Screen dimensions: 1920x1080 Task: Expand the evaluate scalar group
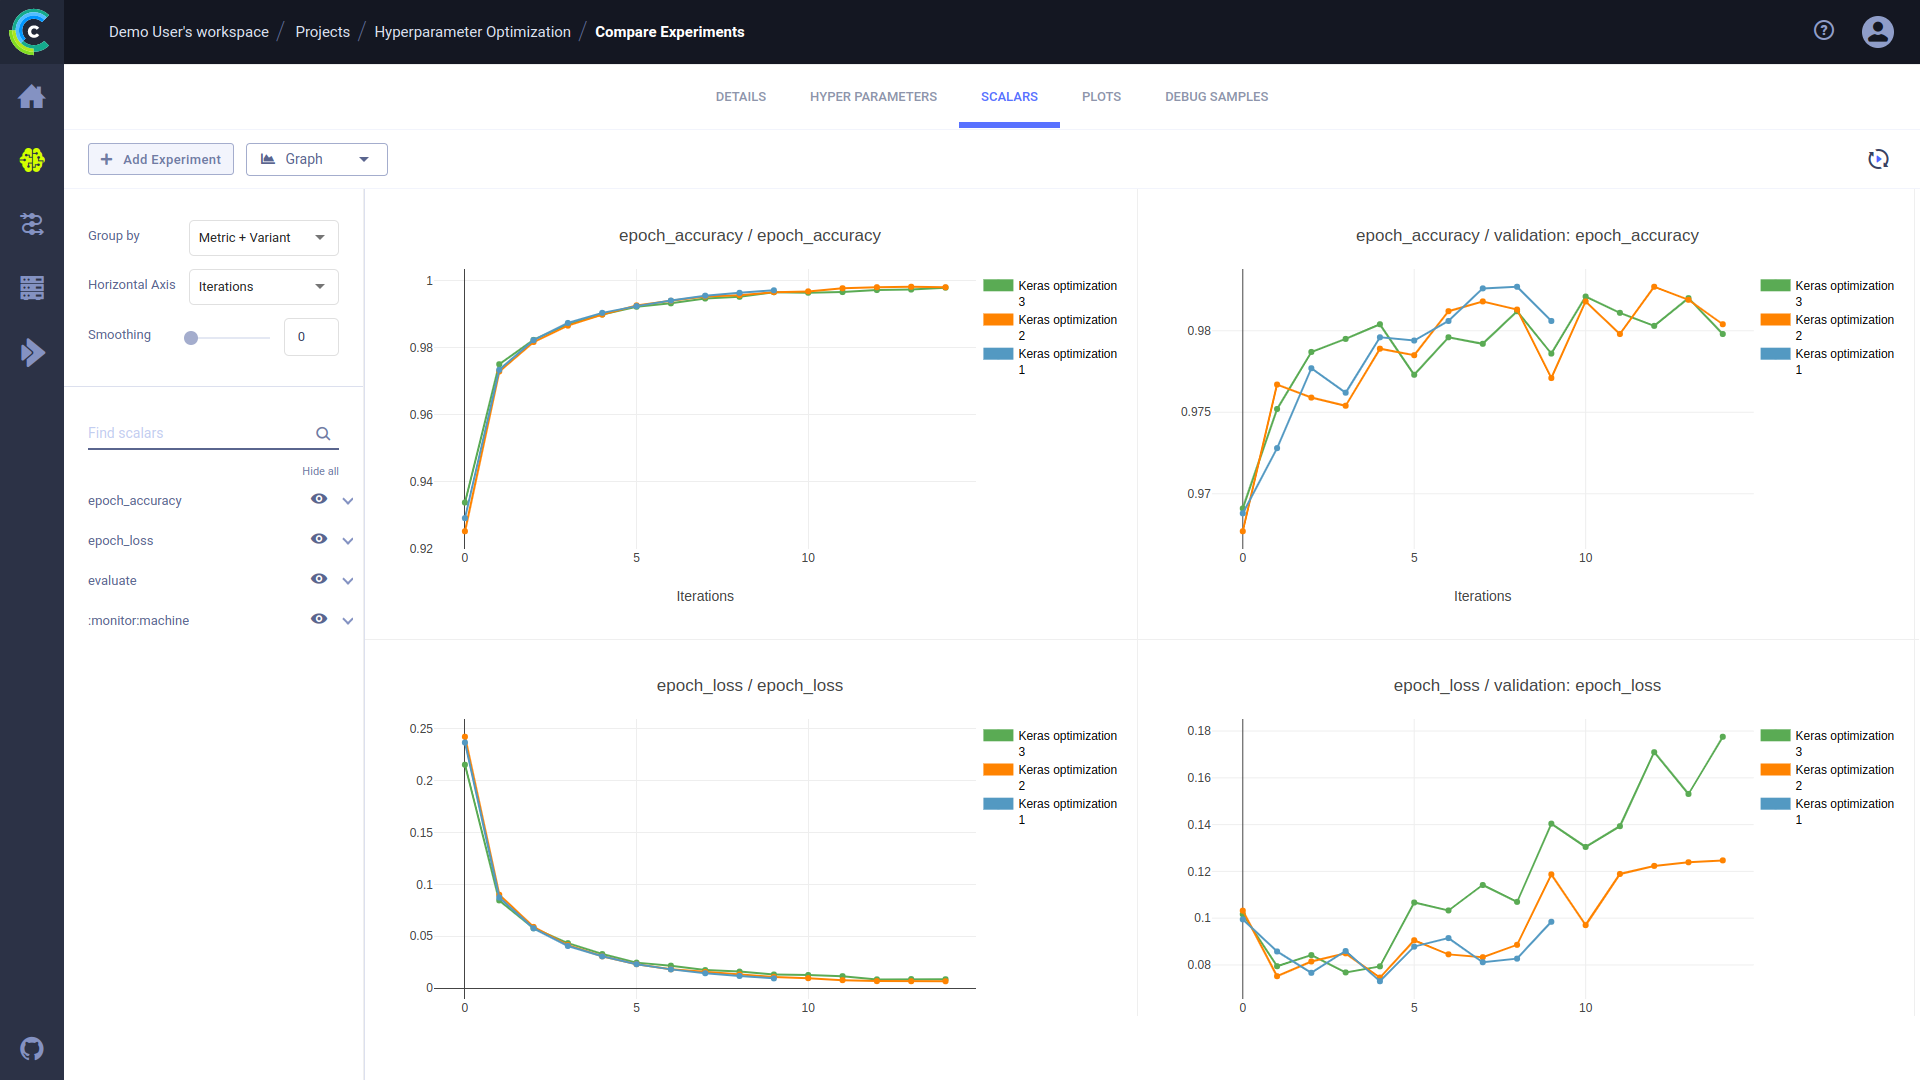(x=348, y=581)
